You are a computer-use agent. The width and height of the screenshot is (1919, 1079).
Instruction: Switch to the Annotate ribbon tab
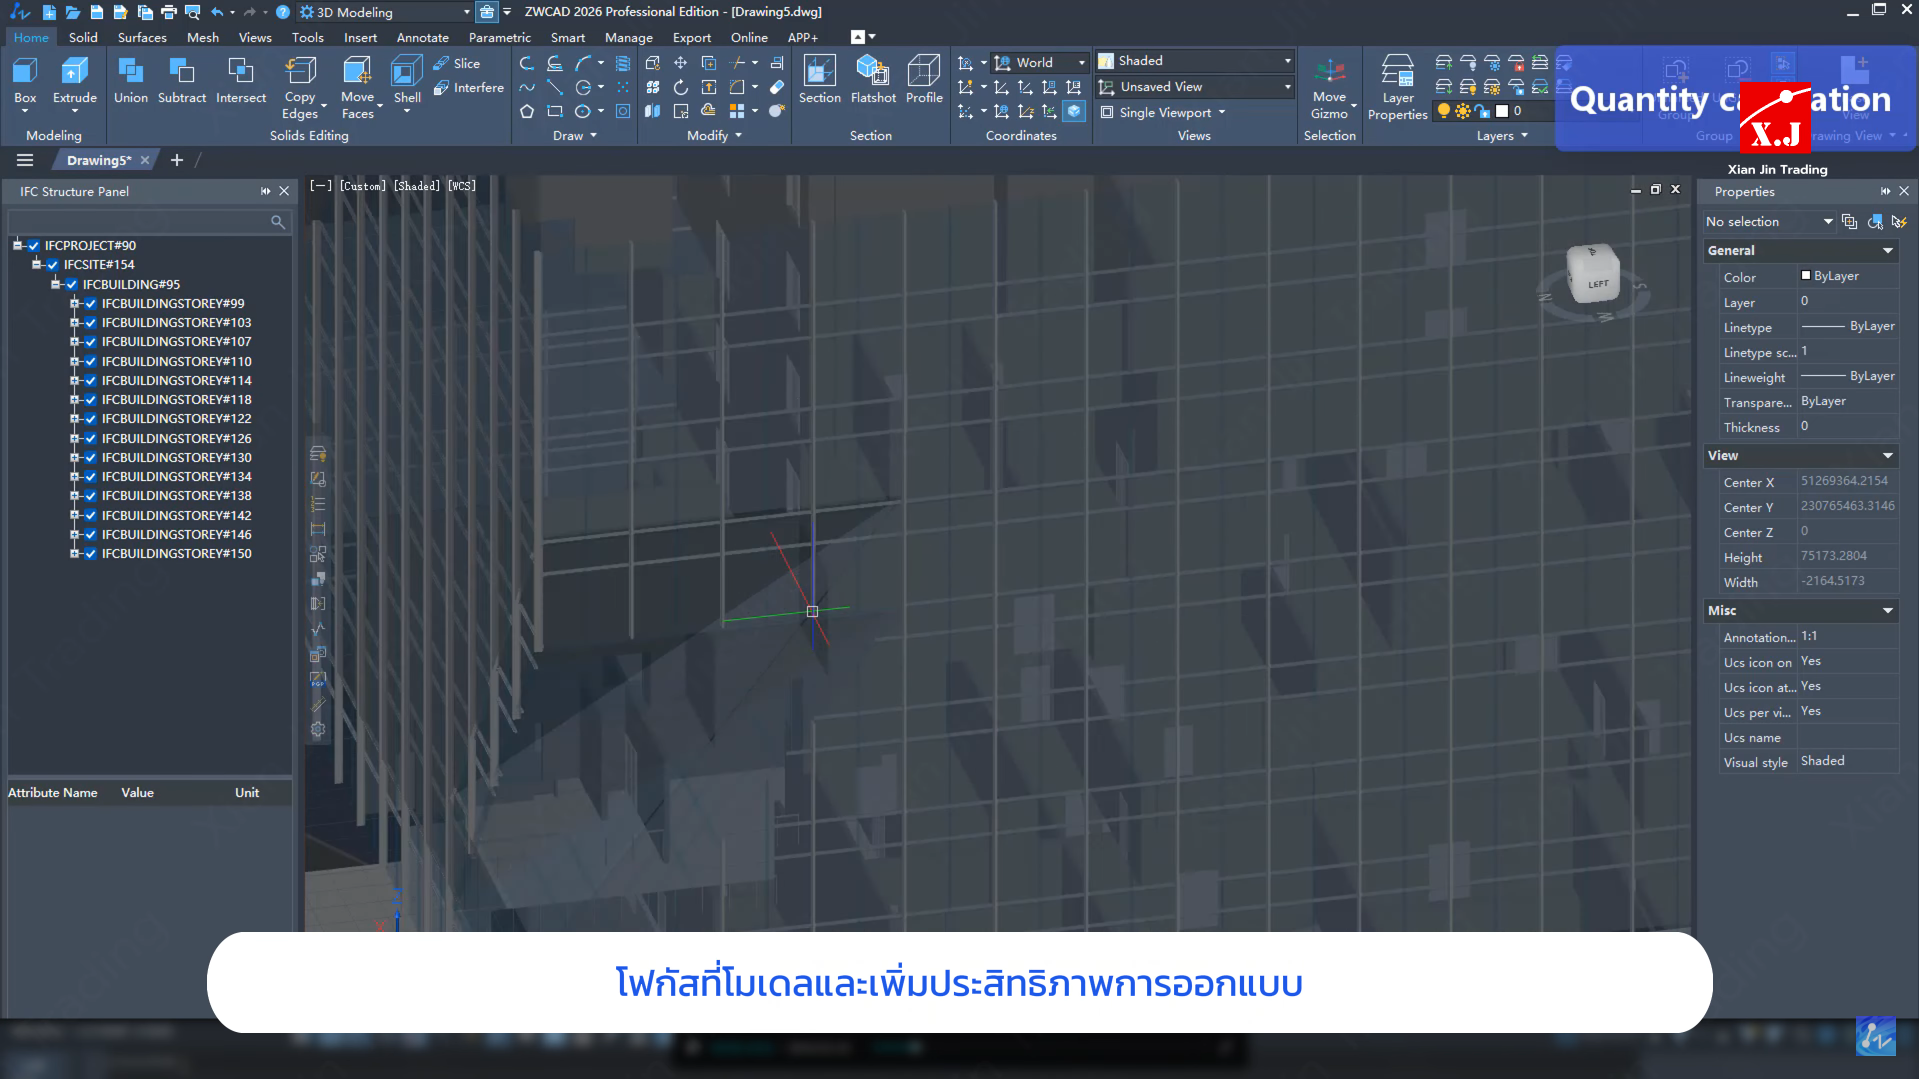click(x=422, y=38)
